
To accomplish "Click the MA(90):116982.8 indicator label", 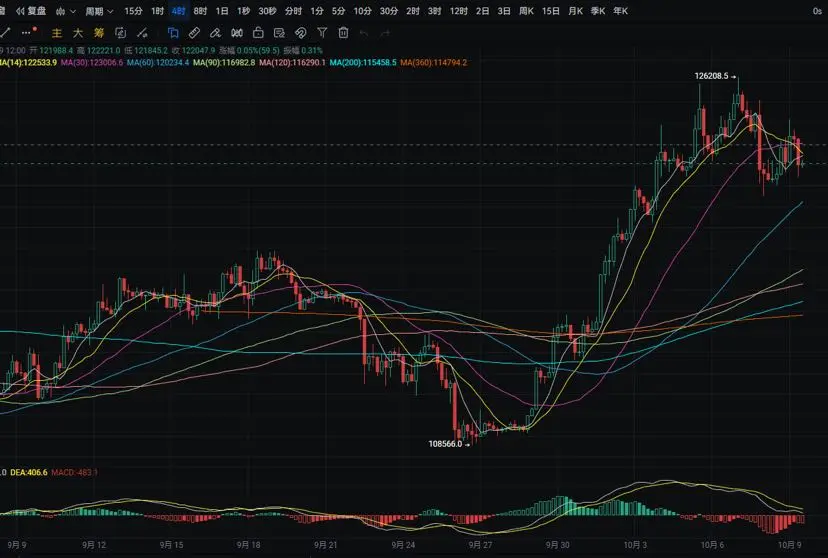I will pos(224,62).
